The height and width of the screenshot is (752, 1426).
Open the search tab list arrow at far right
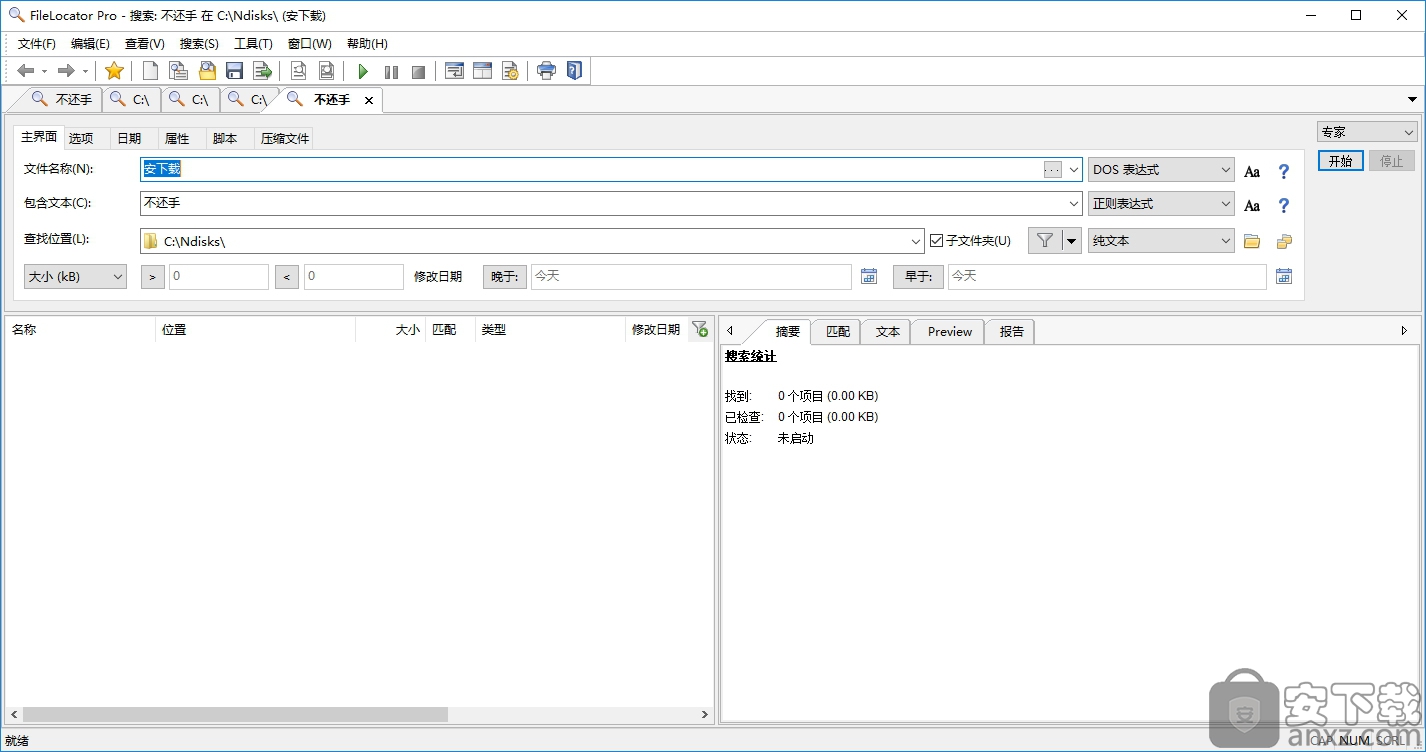point(1413,99)
